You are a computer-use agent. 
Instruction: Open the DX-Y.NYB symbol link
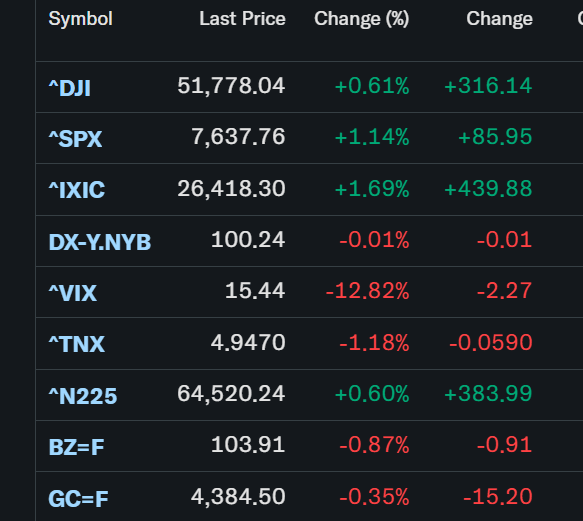[100, 242]
